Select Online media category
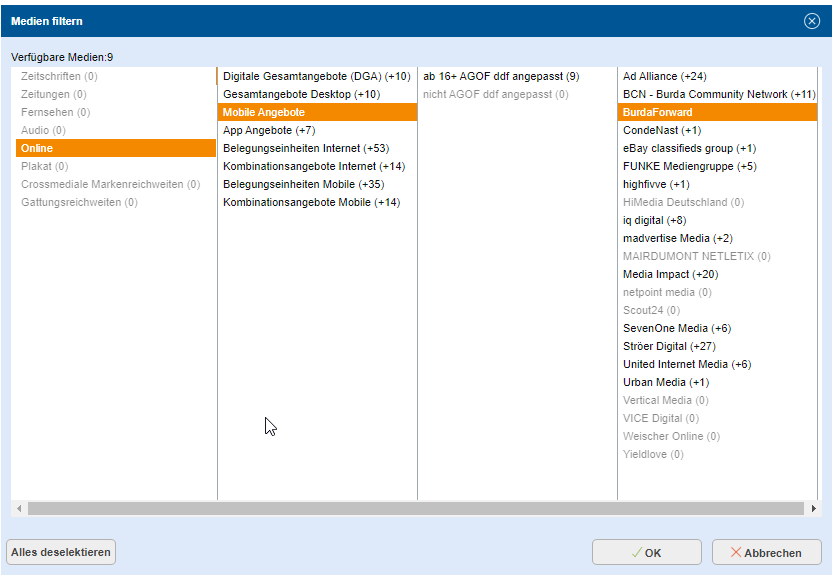 (38, 148)
